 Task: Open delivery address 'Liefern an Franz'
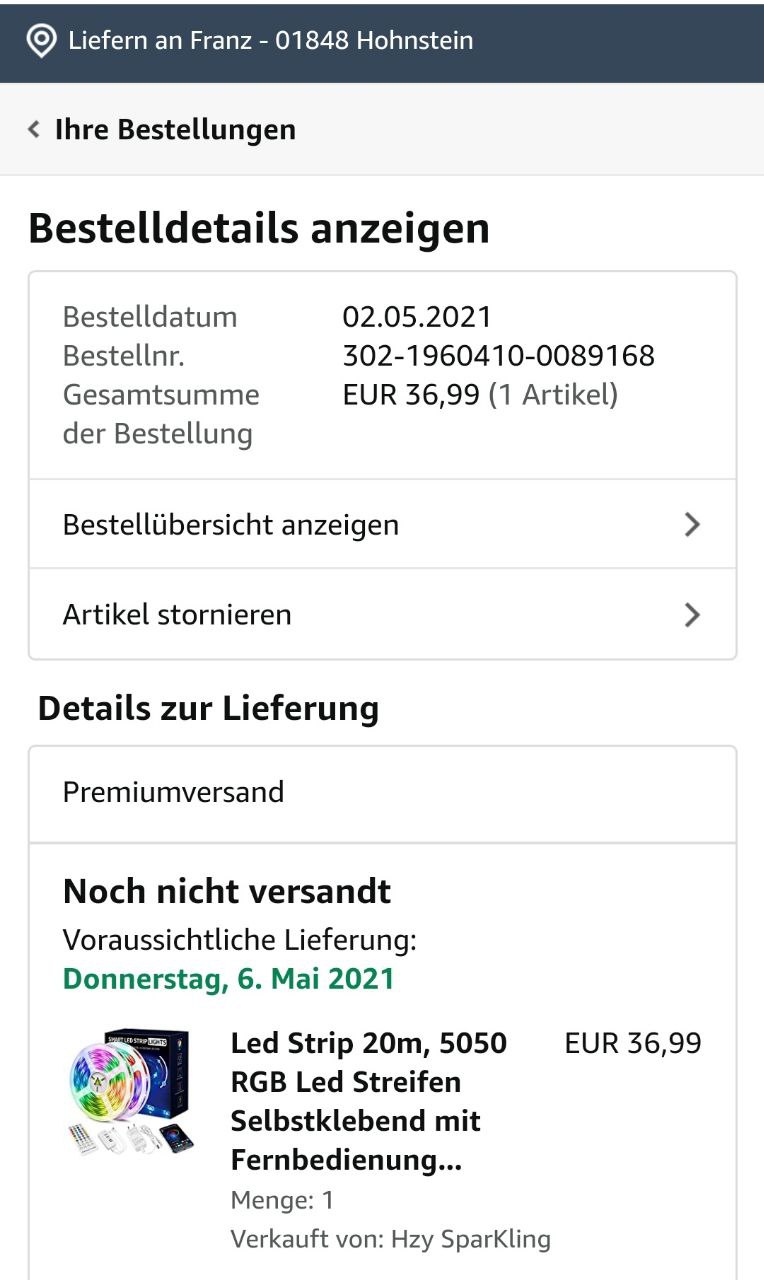click(270, 41)
